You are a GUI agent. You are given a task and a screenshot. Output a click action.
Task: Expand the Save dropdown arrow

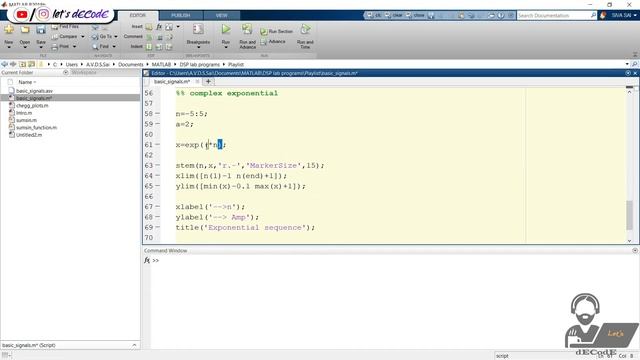coord(41,47)
